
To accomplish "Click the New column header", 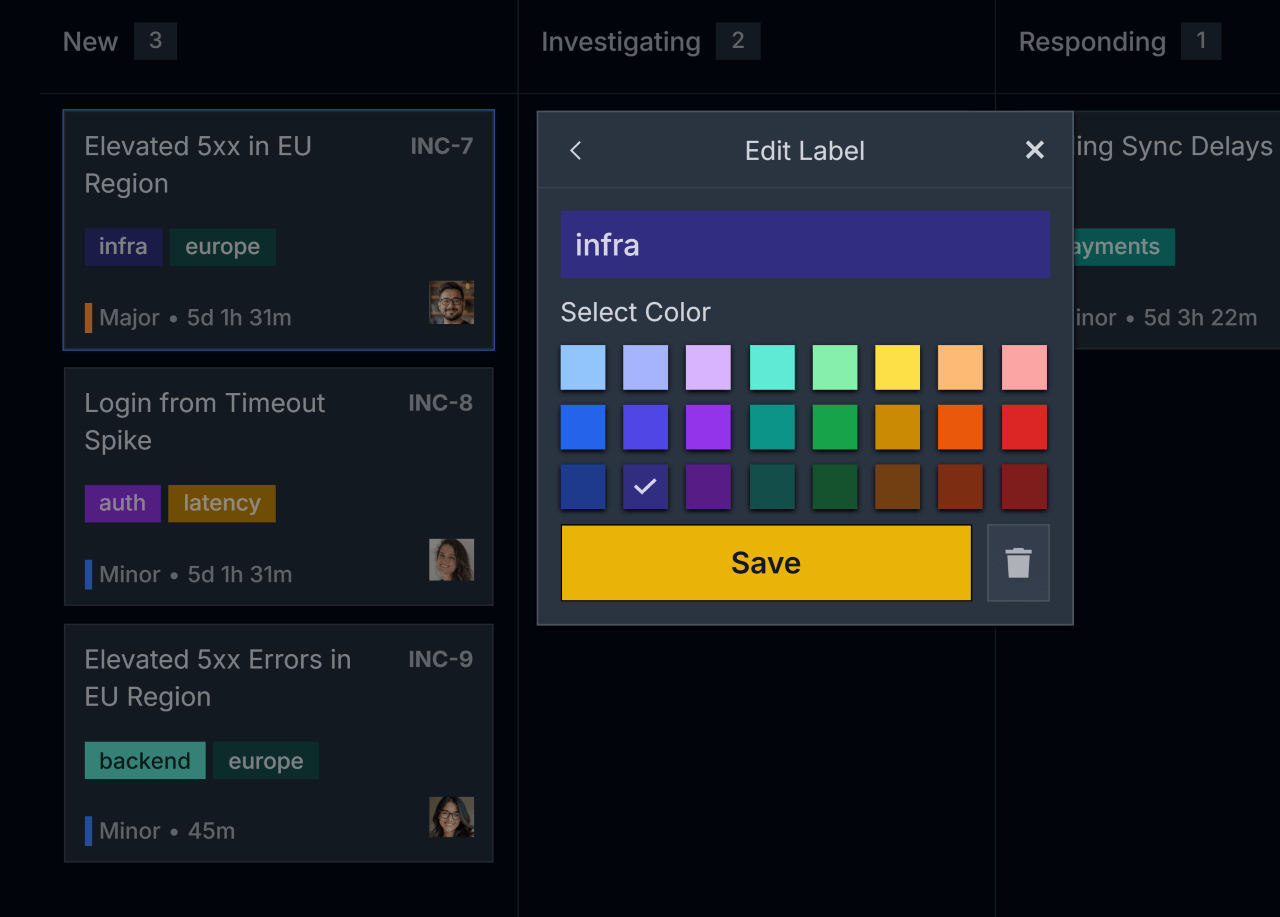I will tap(90, 42).
